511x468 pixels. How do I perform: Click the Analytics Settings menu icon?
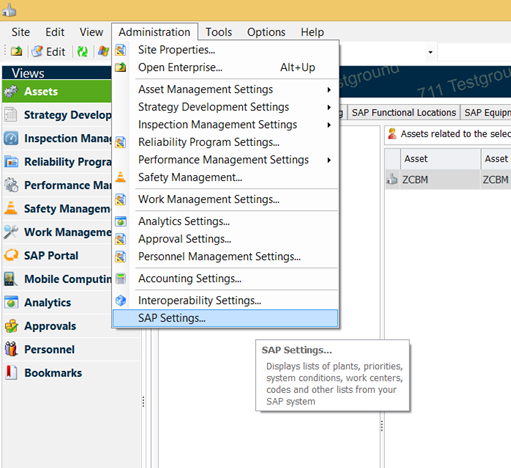pos(120,221)
